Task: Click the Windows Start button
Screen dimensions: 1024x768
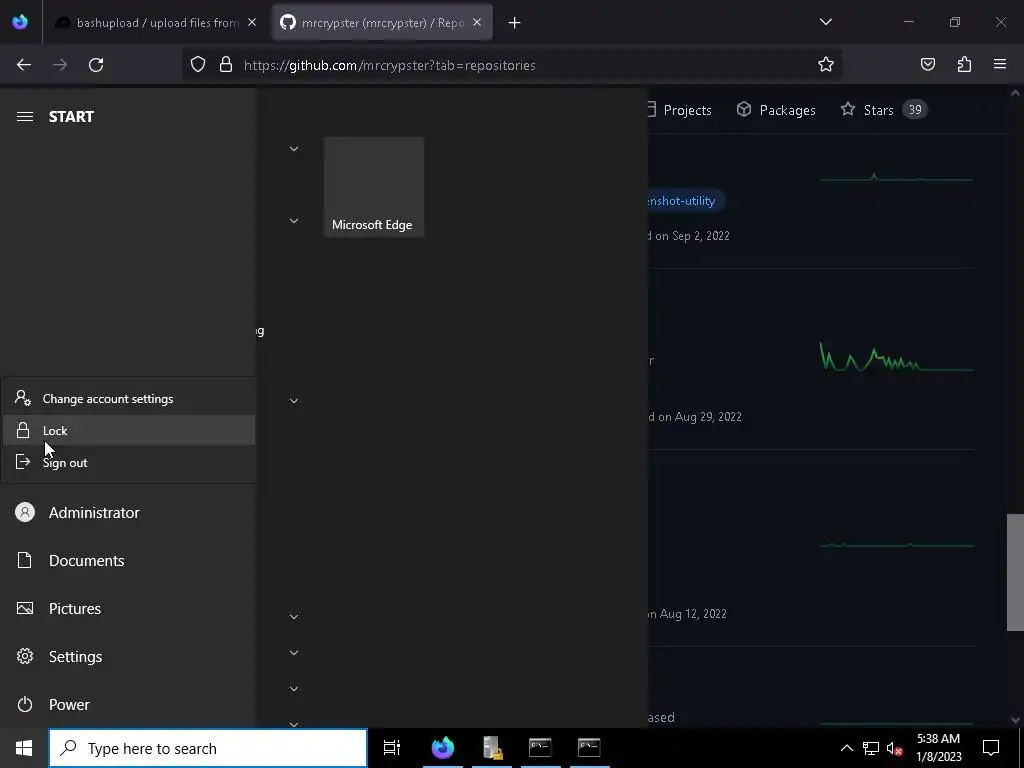Action: (24, 748)
